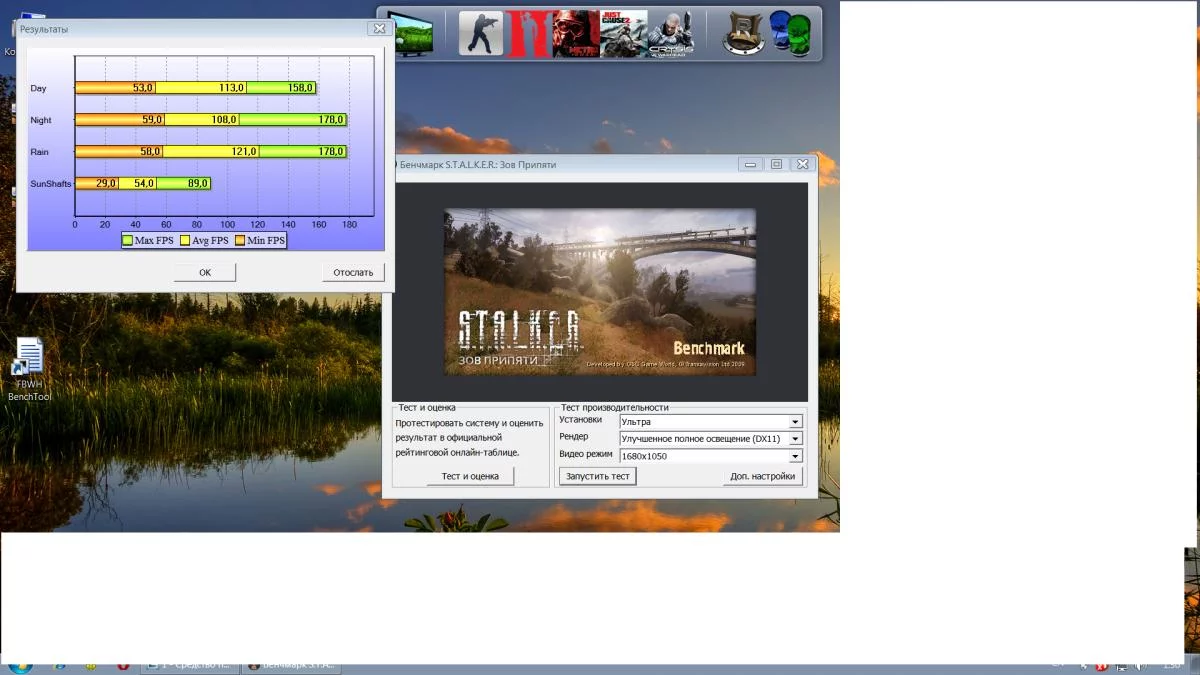1200x675 pixels.
Task: Click the green Max FPS legend swatch
Action: point(128,240)
